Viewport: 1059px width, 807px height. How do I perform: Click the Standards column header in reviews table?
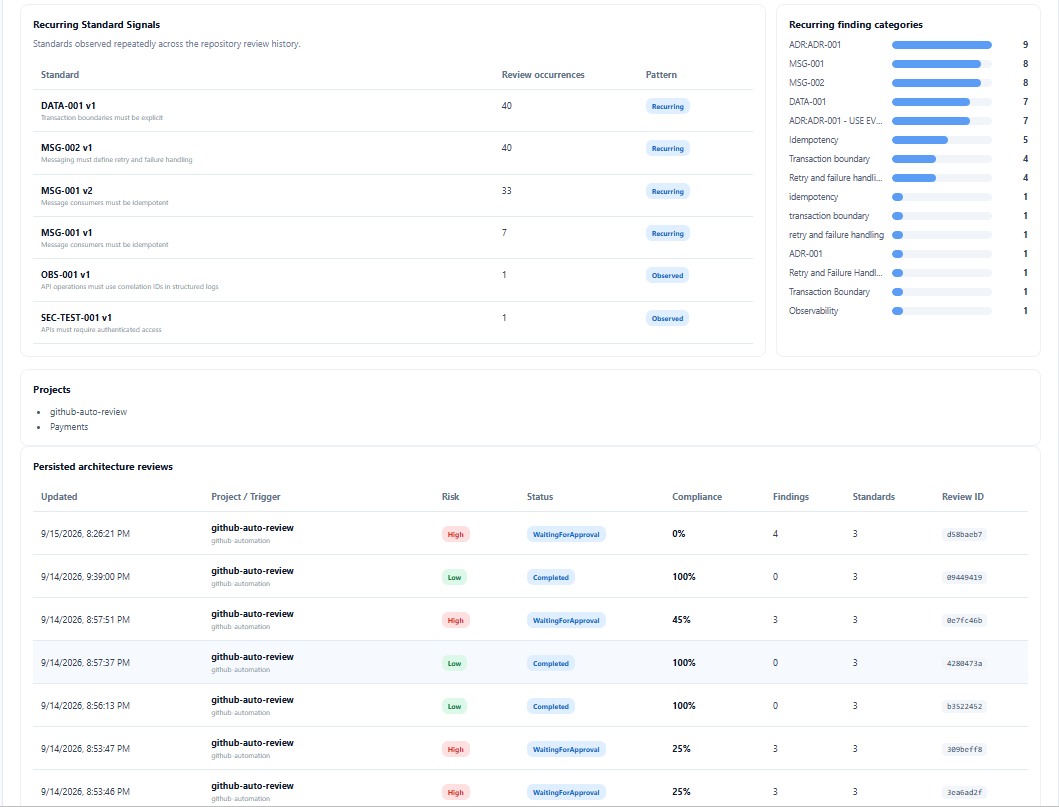[x=873, y=497]
